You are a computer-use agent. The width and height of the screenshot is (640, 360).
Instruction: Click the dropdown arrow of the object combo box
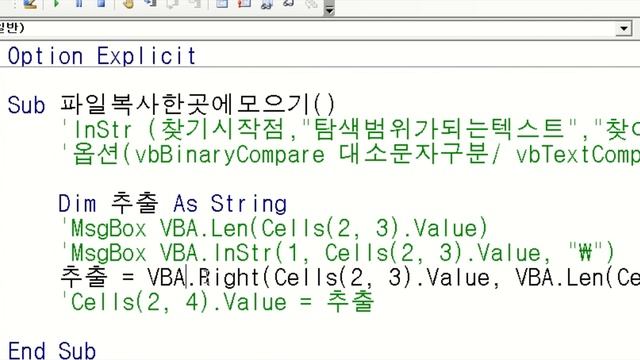[624, 29]
